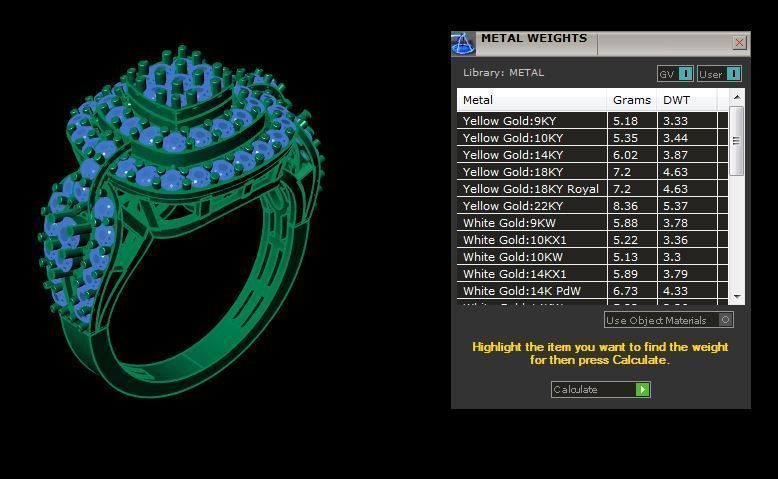Click the green ring model in viewport
The width and height of the screenshot is (778, 479).
click(x=181, y=221)
